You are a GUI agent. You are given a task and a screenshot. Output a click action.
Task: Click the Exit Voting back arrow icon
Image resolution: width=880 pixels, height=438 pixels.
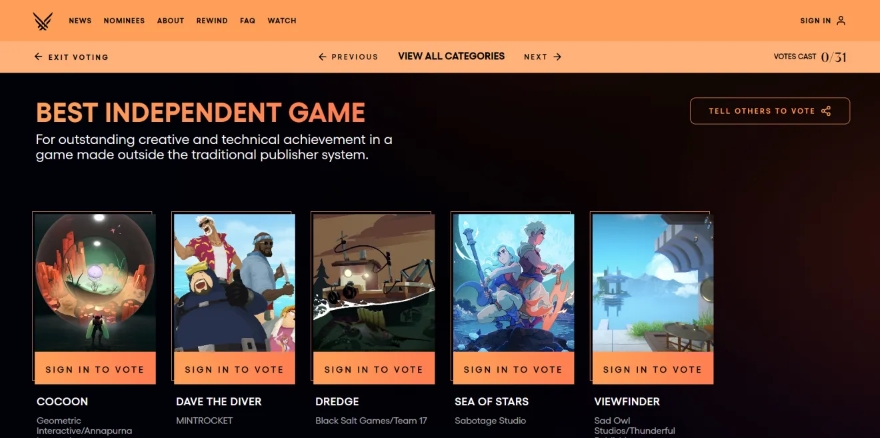(x=38, y=57)
